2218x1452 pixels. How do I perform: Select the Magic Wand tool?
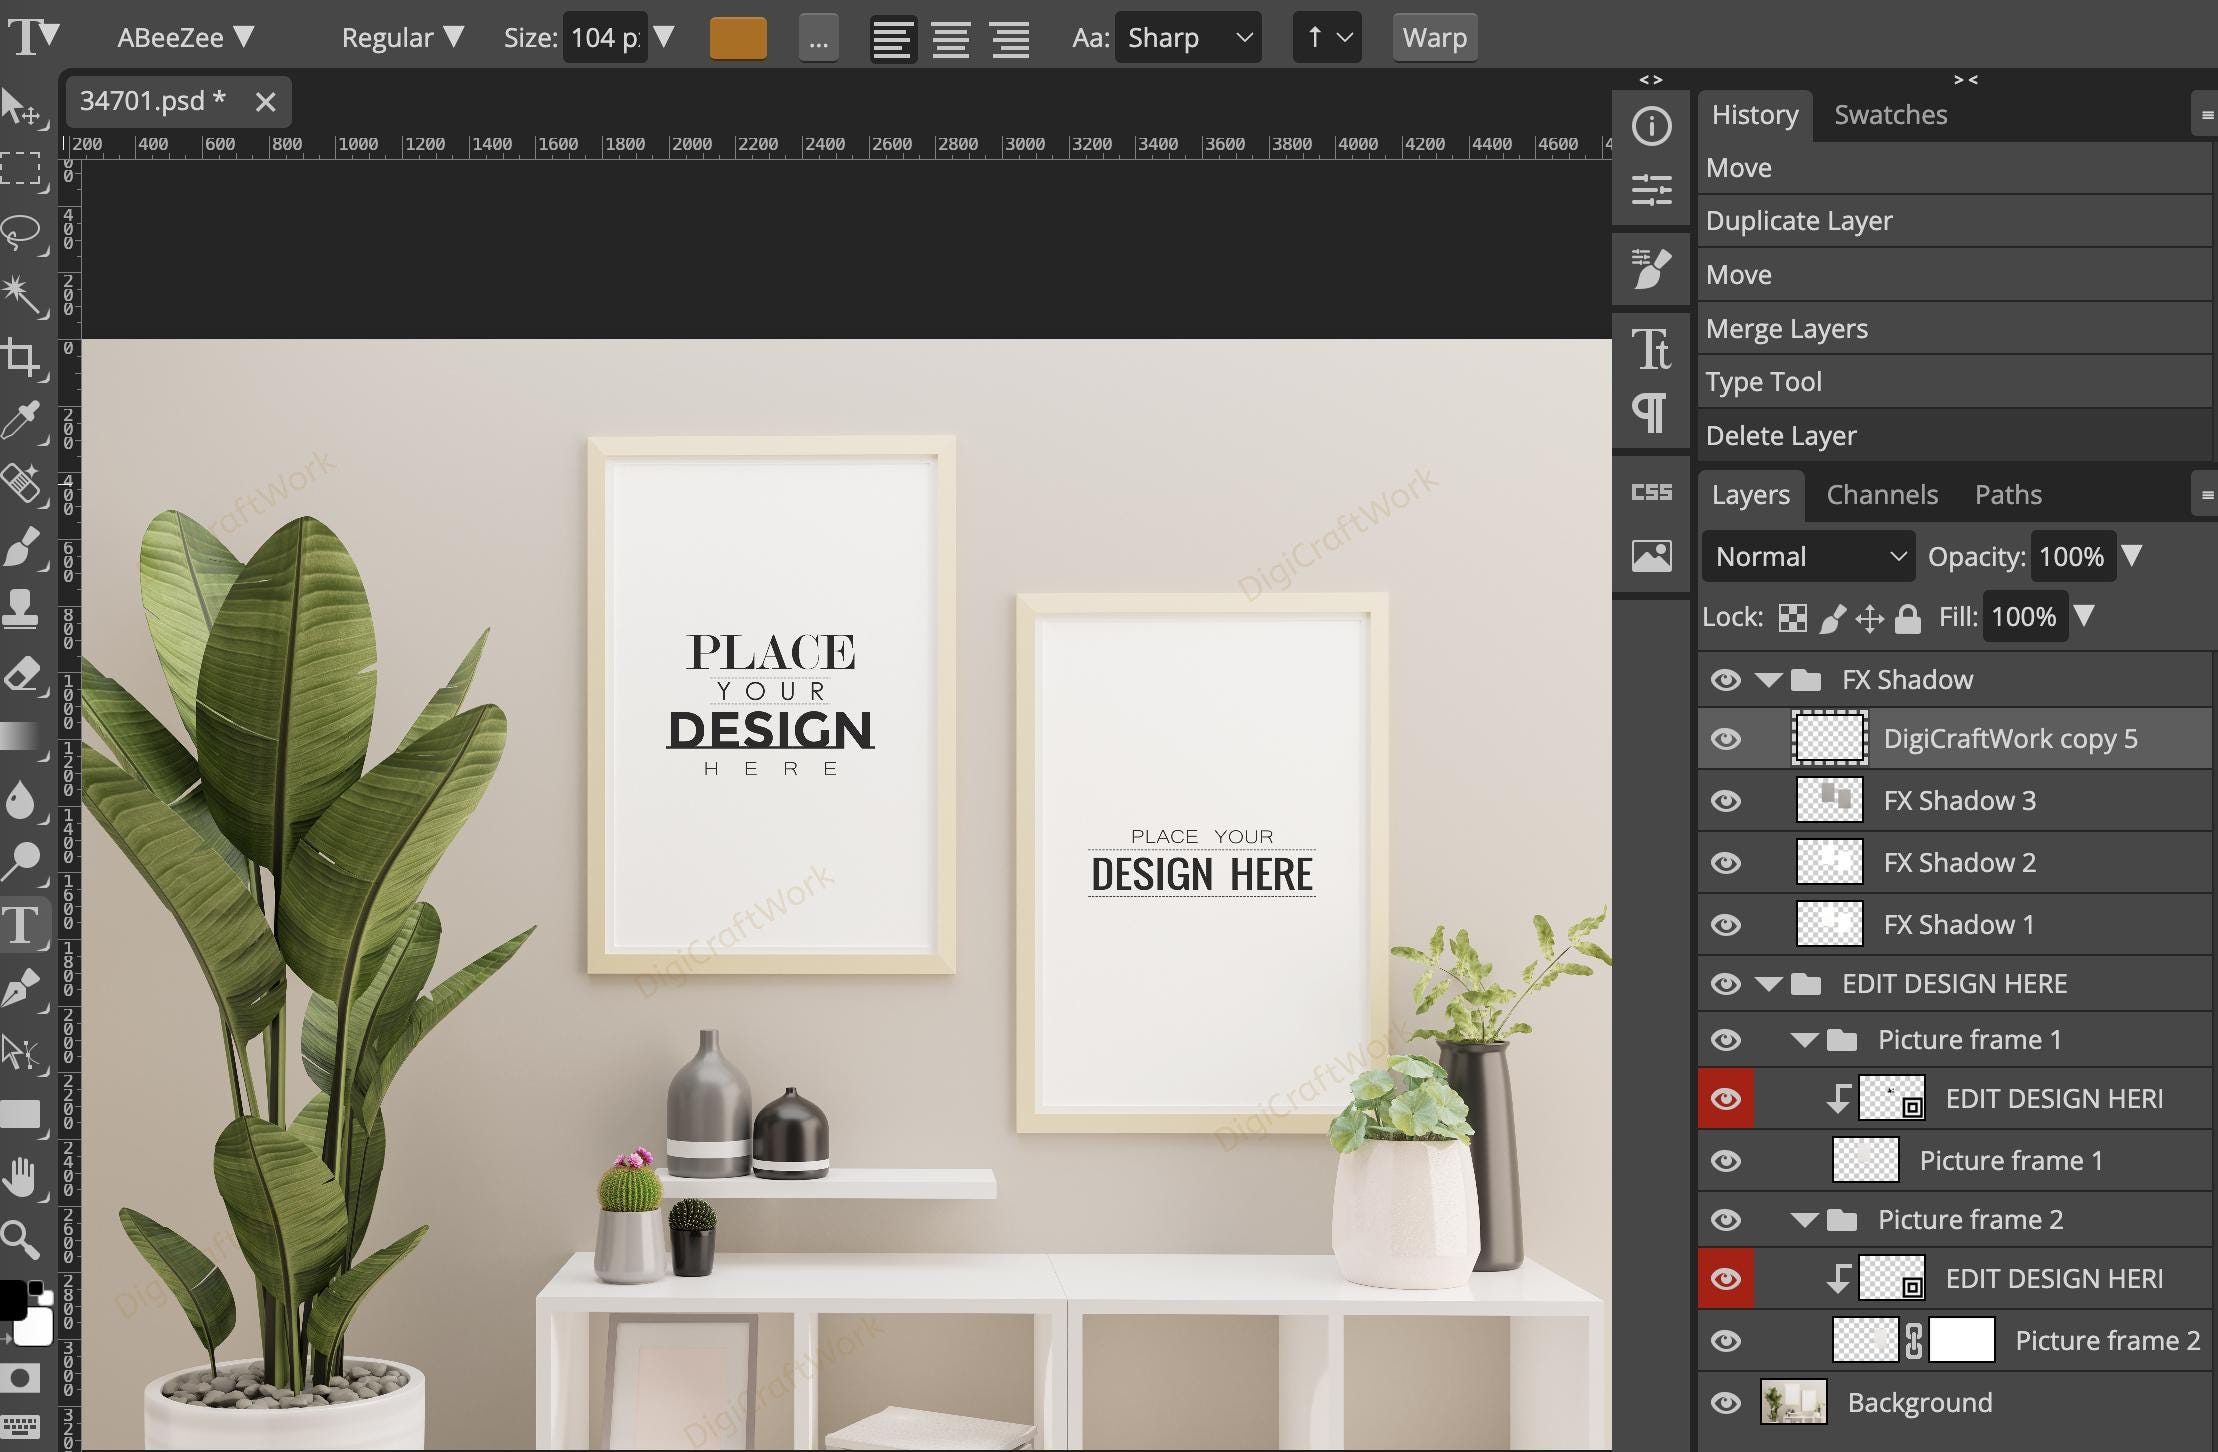coord(22,296)
